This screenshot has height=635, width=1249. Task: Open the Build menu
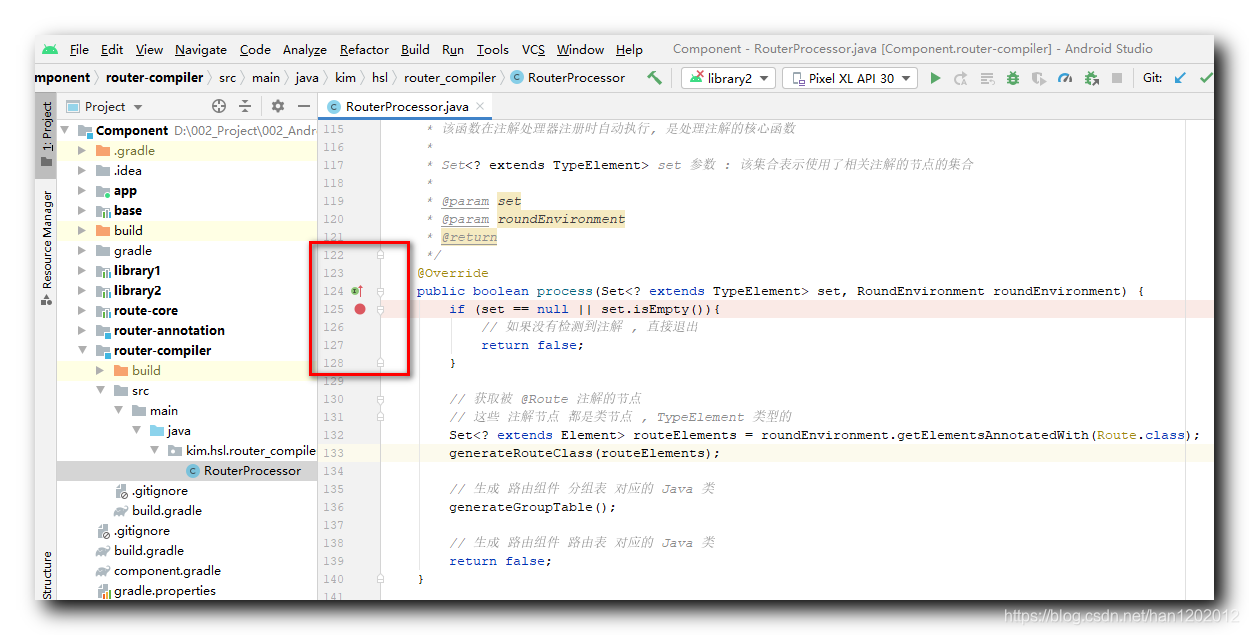[x=415, y=49]
